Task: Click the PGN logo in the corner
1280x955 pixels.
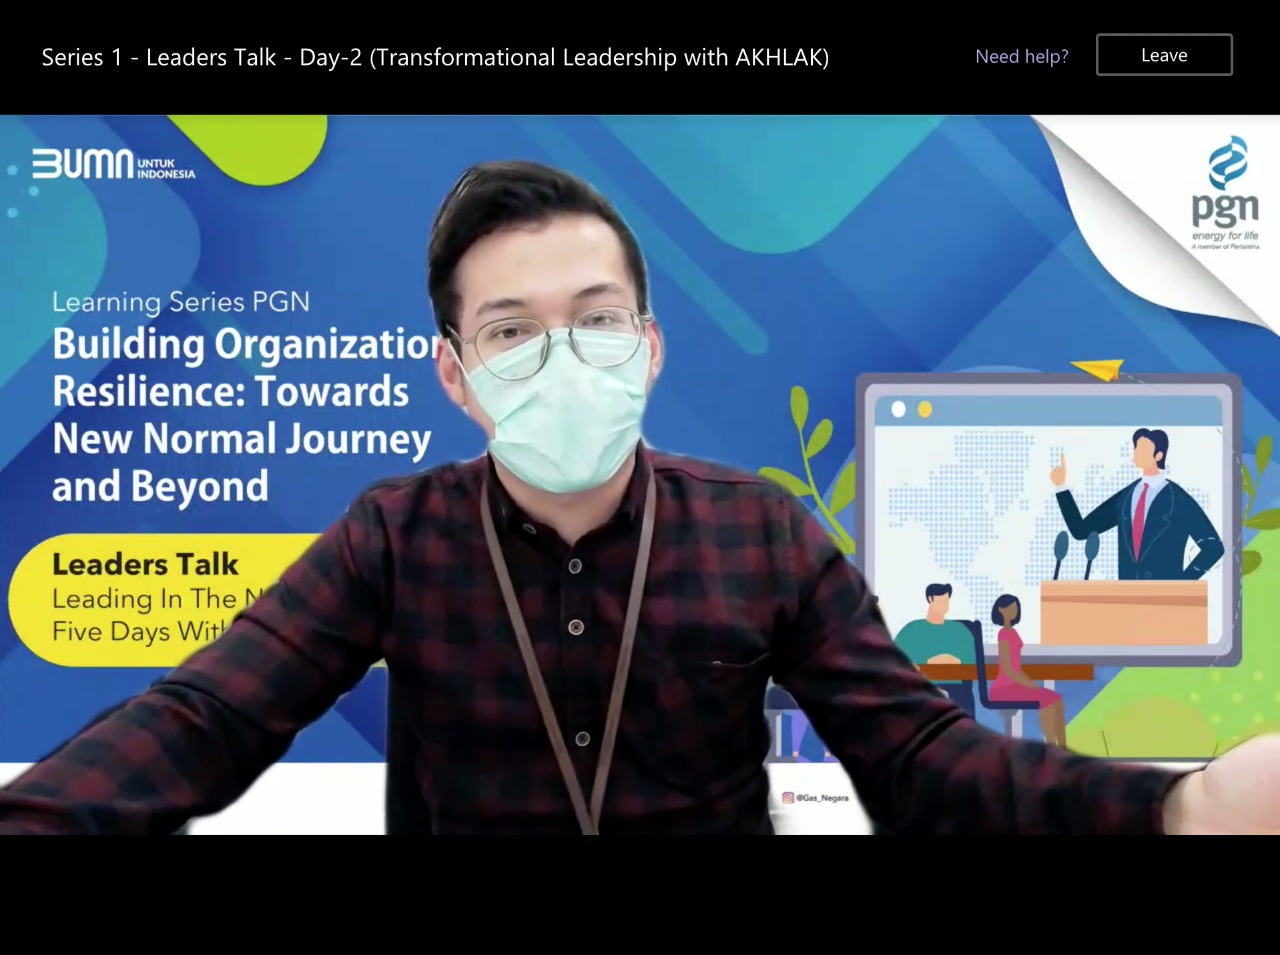Action: 1225,190
